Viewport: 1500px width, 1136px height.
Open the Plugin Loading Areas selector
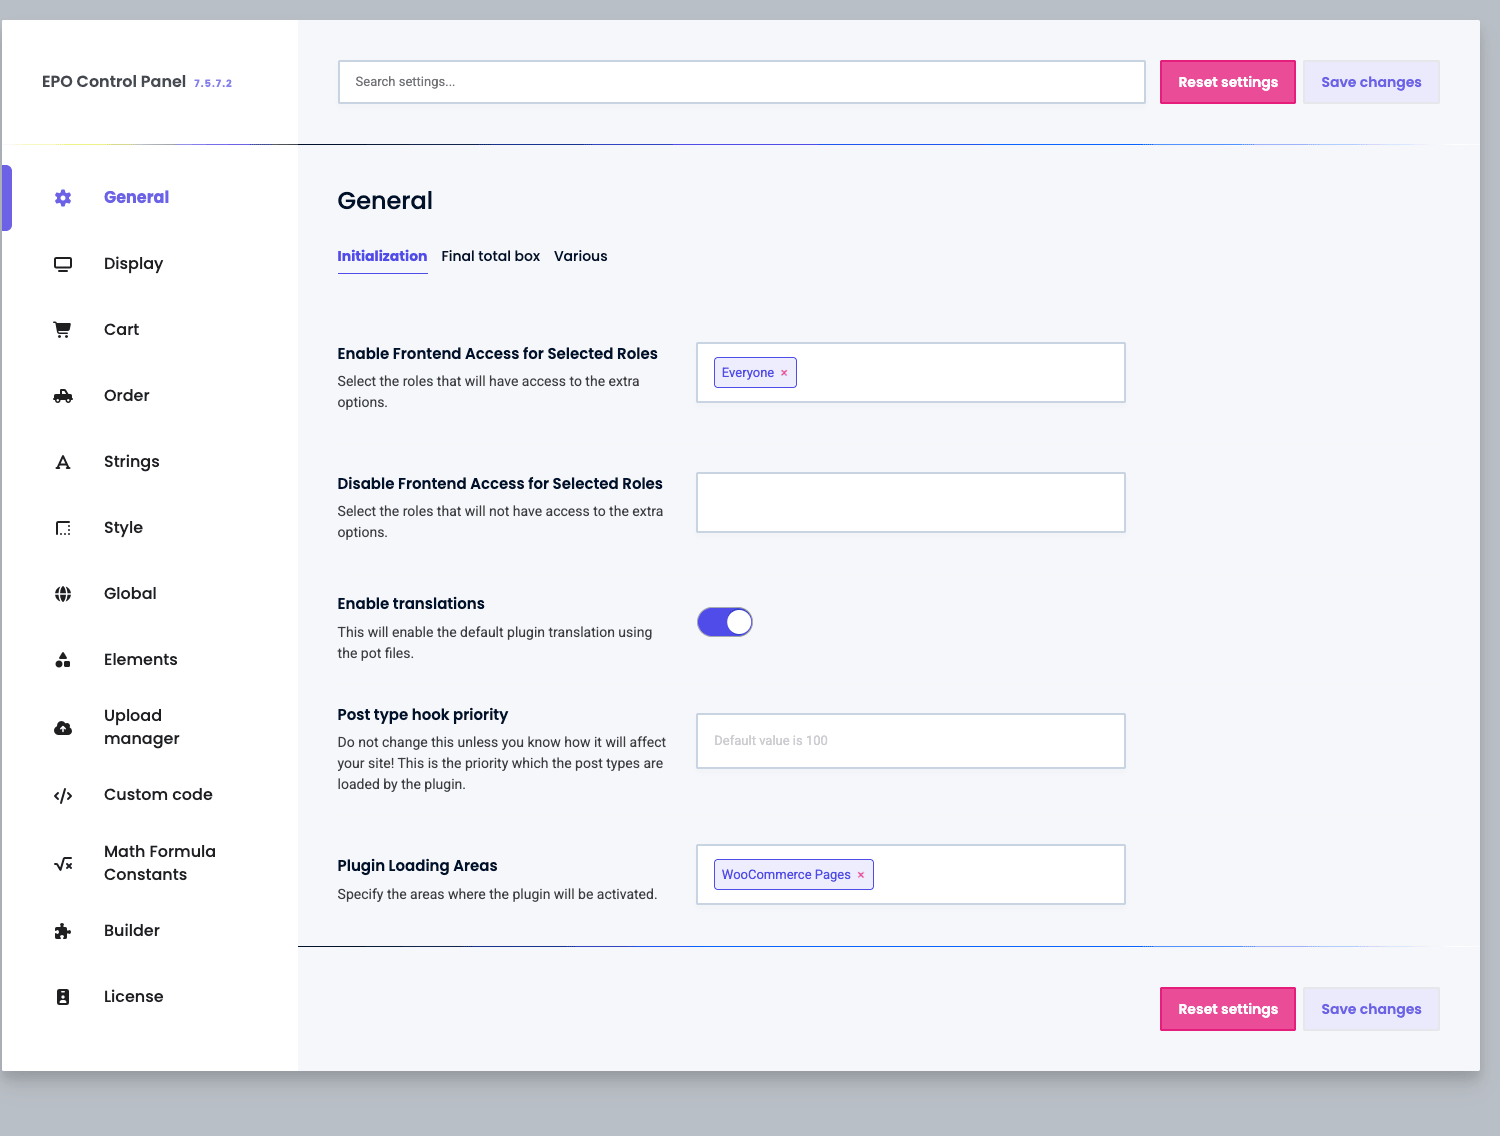pyautogui.click(x=911, y=875)
